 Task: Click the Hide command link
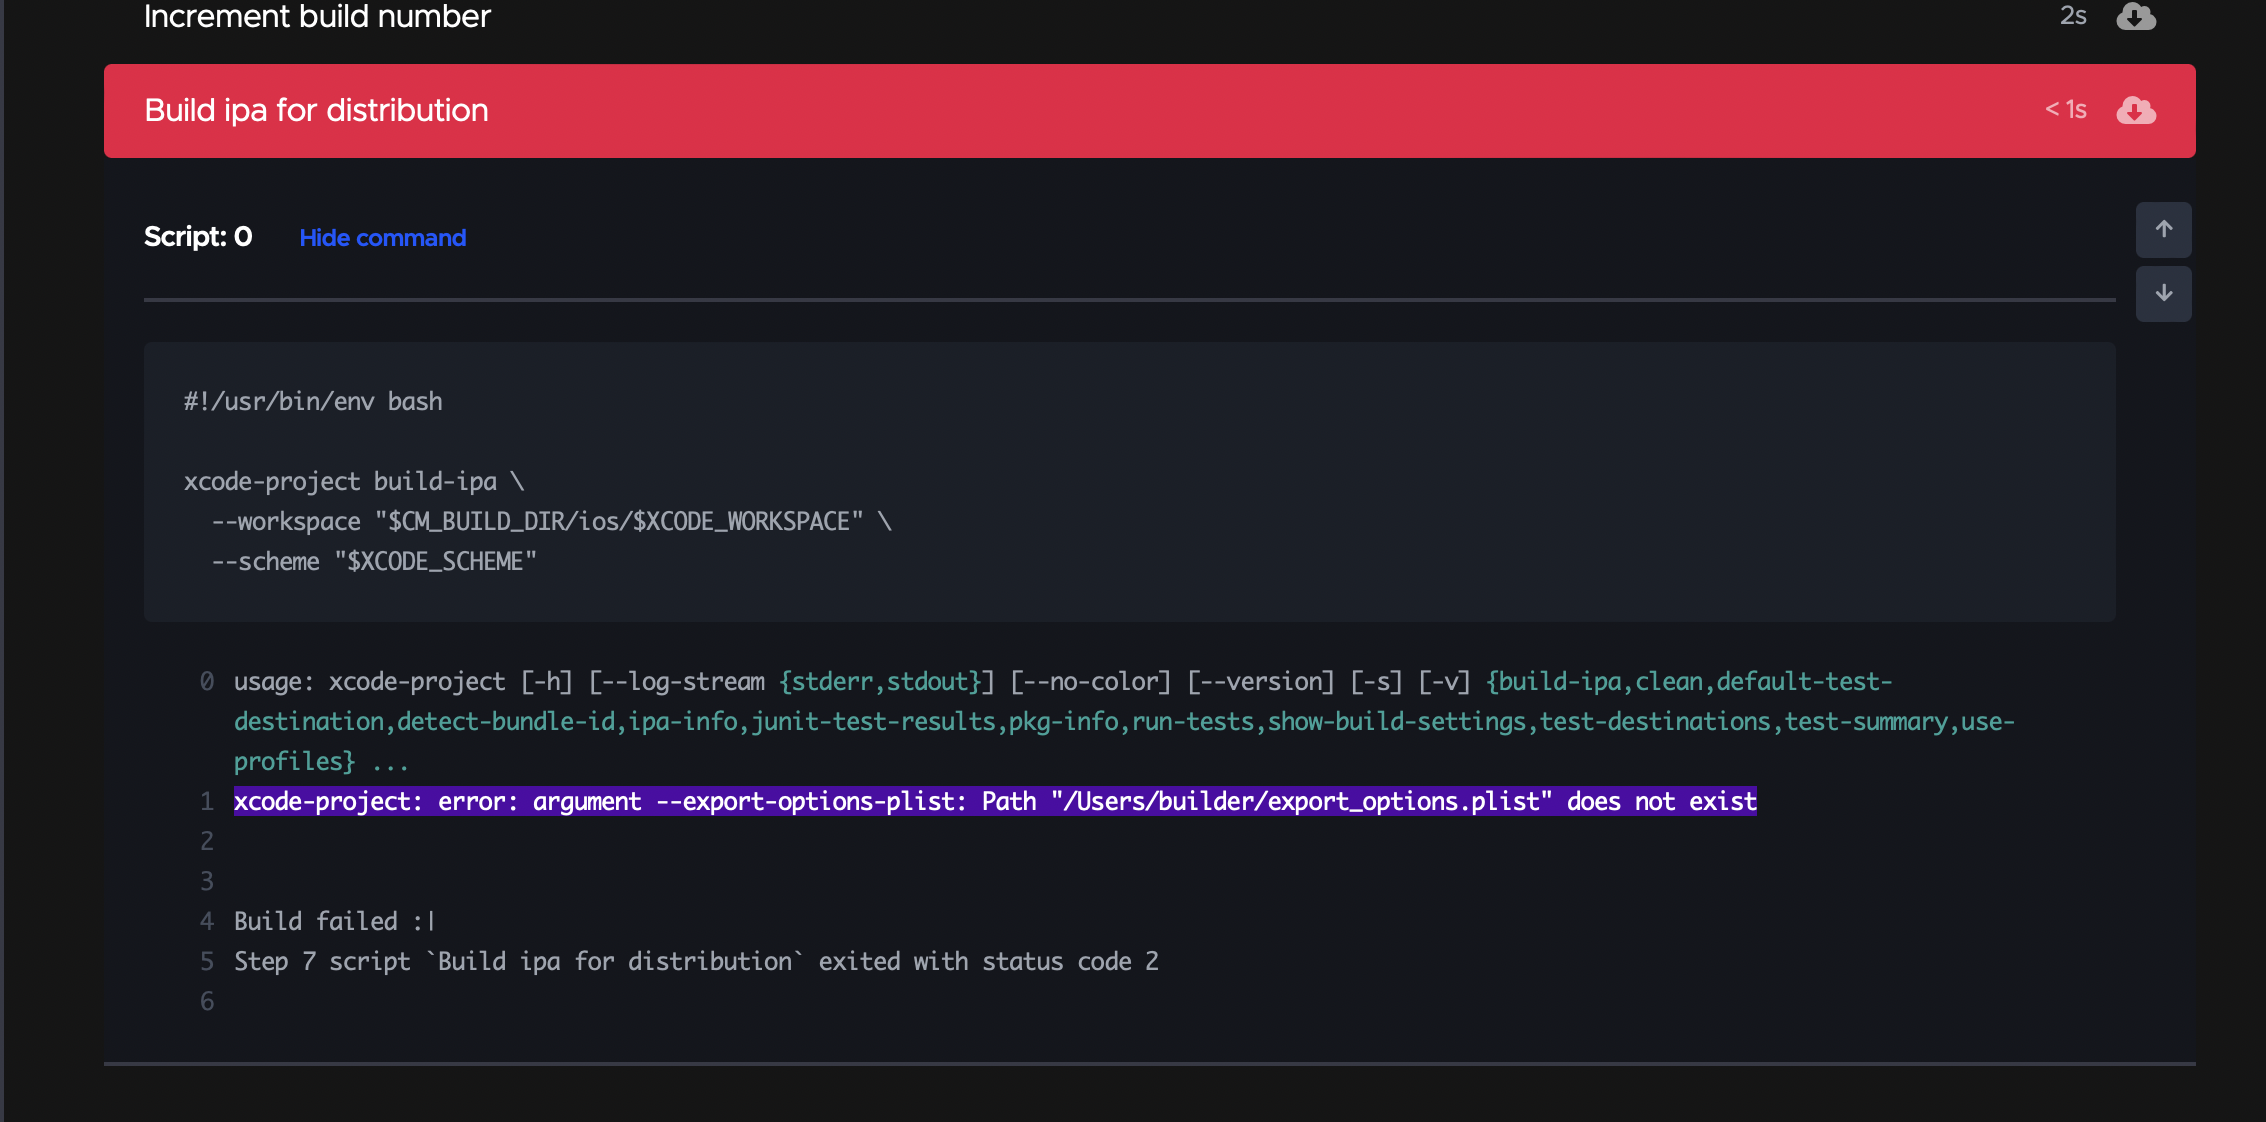(x=383, y=238)
